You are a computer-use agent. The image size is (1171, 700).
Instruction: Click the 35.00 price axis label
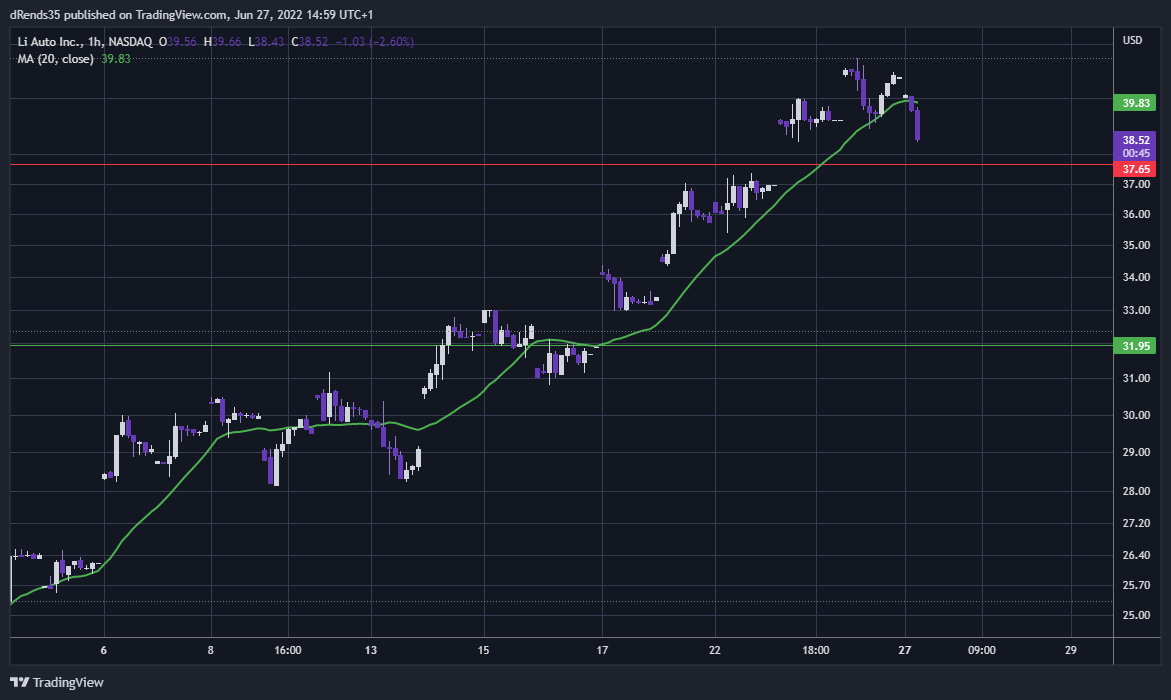[1136, 245]
